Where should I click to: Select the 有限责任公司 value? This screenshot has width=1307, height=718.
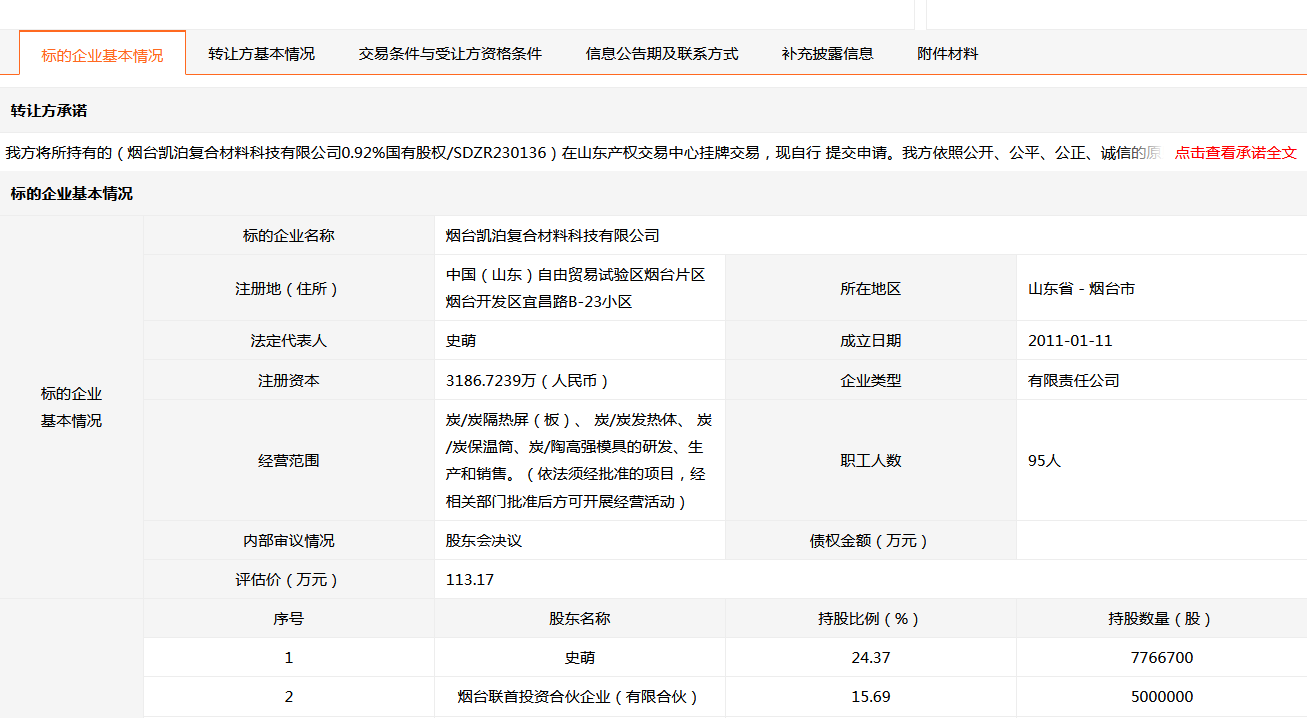click(x=1073, y=381)
